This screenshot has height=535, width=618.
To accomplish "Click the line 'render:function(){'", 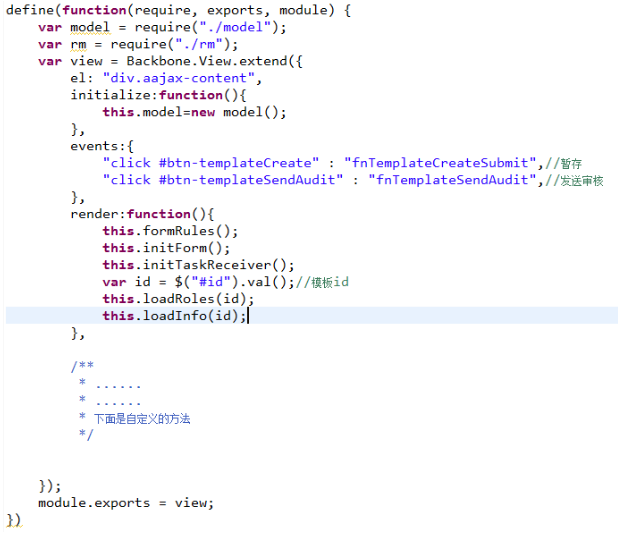I will (x=142, y=214).
